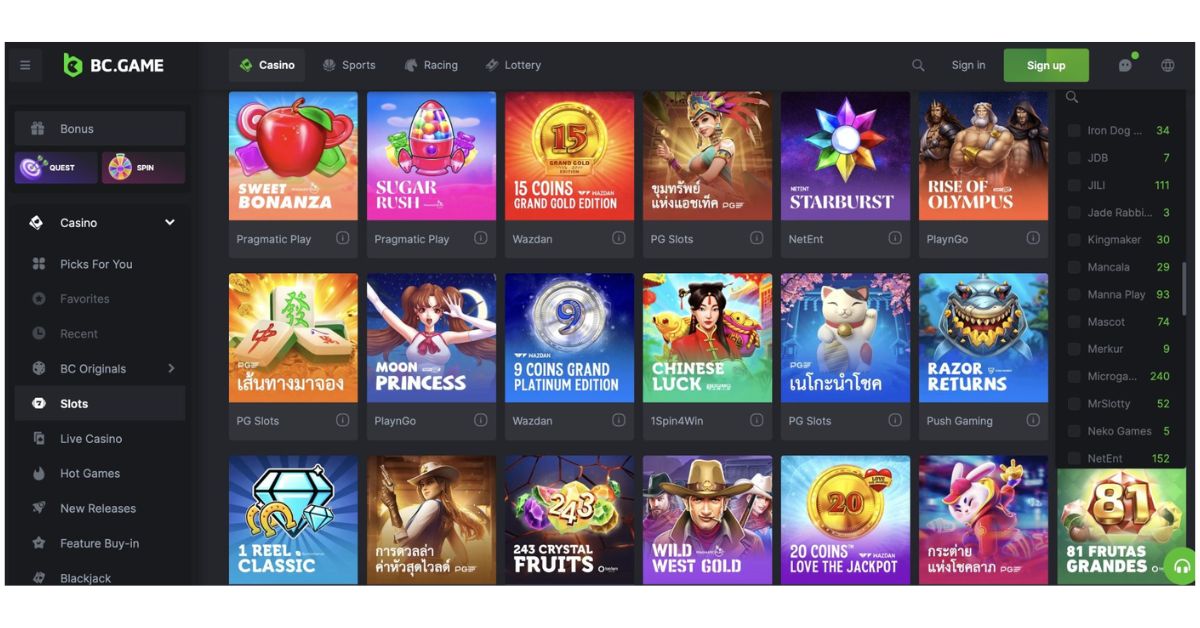Open the Sweet Bonanza game thumbnail
This screenshot has height=628, width=1200.
coord(293,156)
